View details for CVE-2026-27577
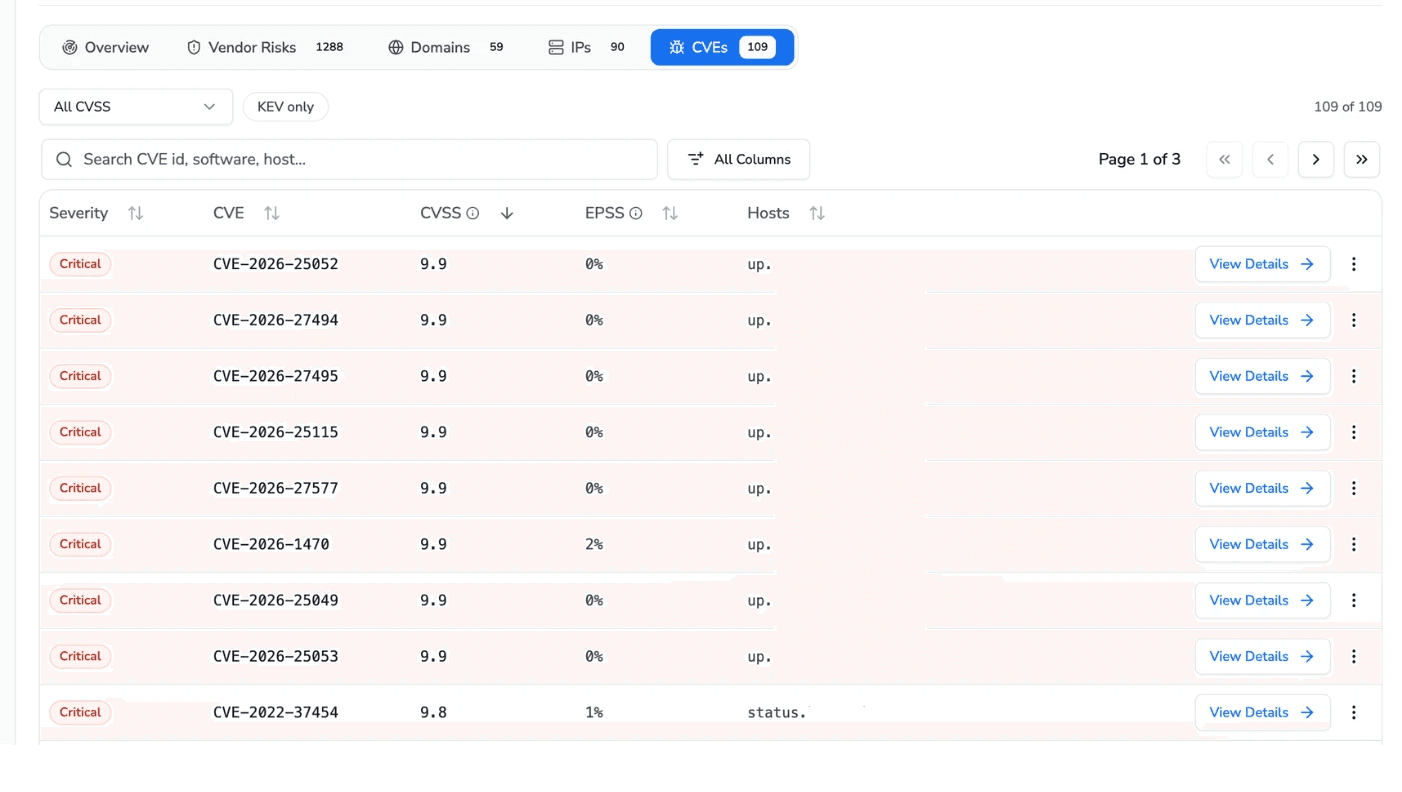1402x792 pixels. (x=1262, y=488)
